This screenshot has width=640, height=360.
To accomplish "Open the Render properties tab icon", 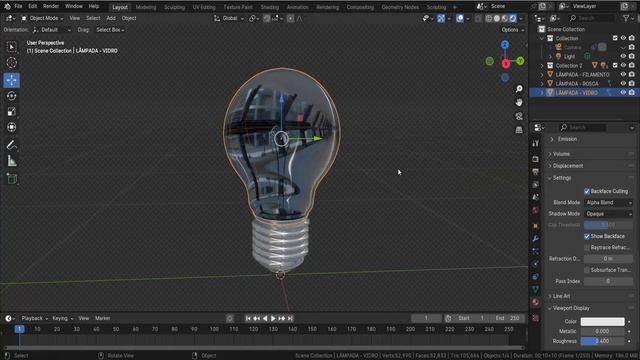I will coord(536,159).
